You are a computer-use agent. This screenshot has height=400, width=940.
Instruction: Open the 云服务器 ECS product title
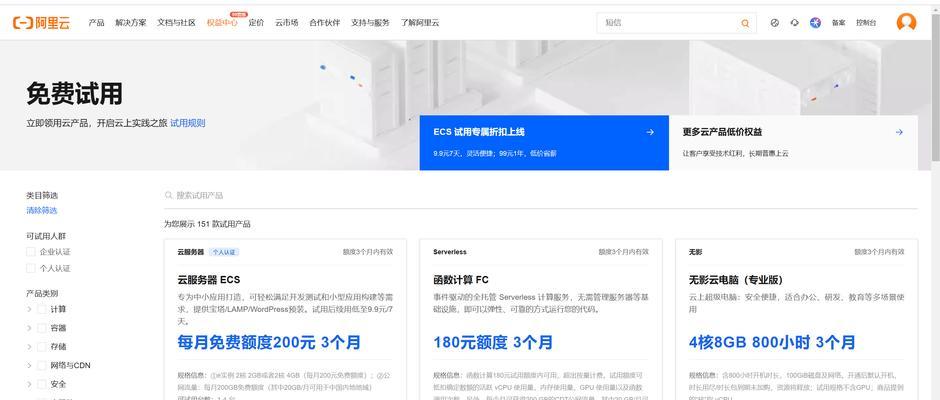coord(209,280)
